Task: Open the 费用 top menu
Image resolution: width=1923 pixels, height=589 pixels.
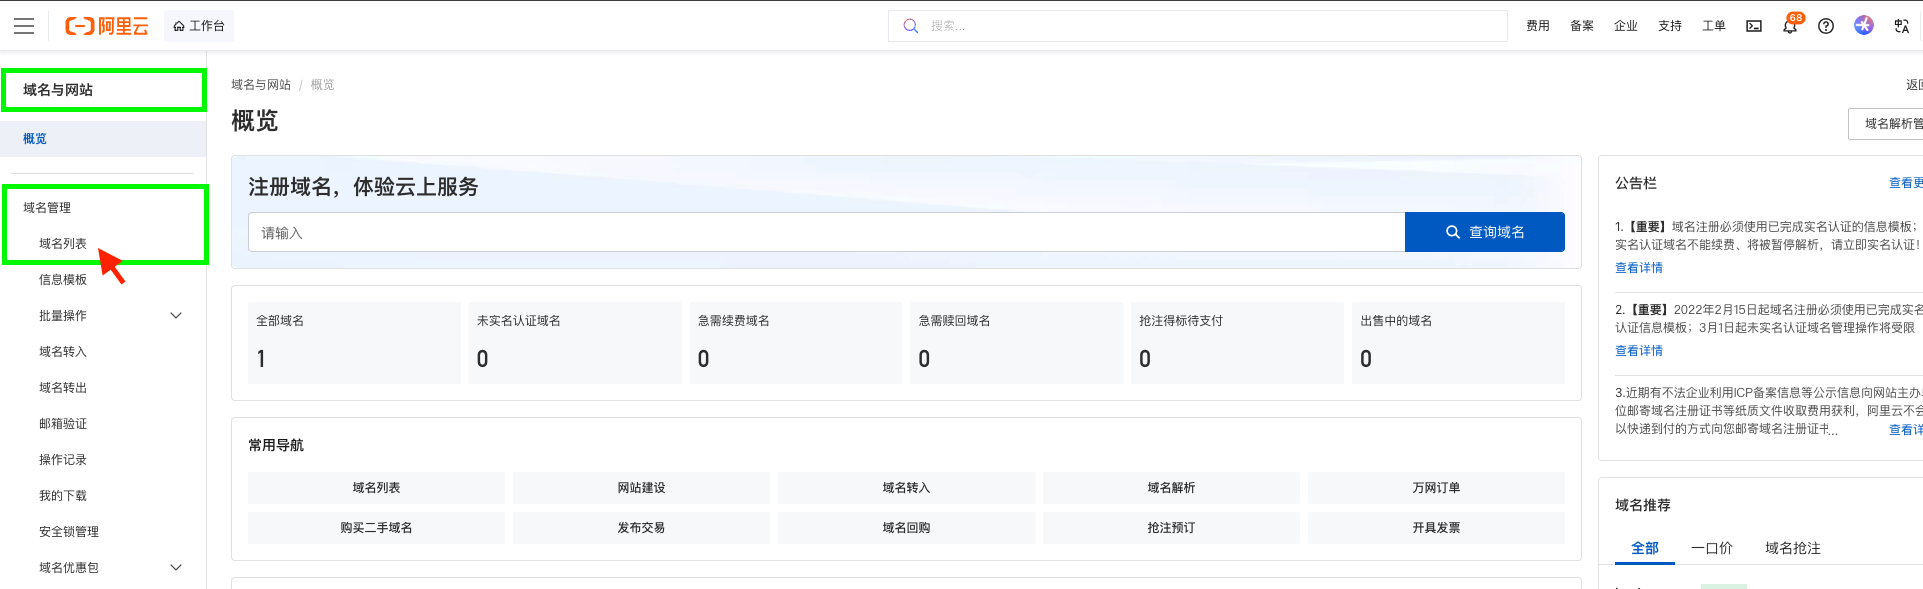Action: coord(1538,26)
